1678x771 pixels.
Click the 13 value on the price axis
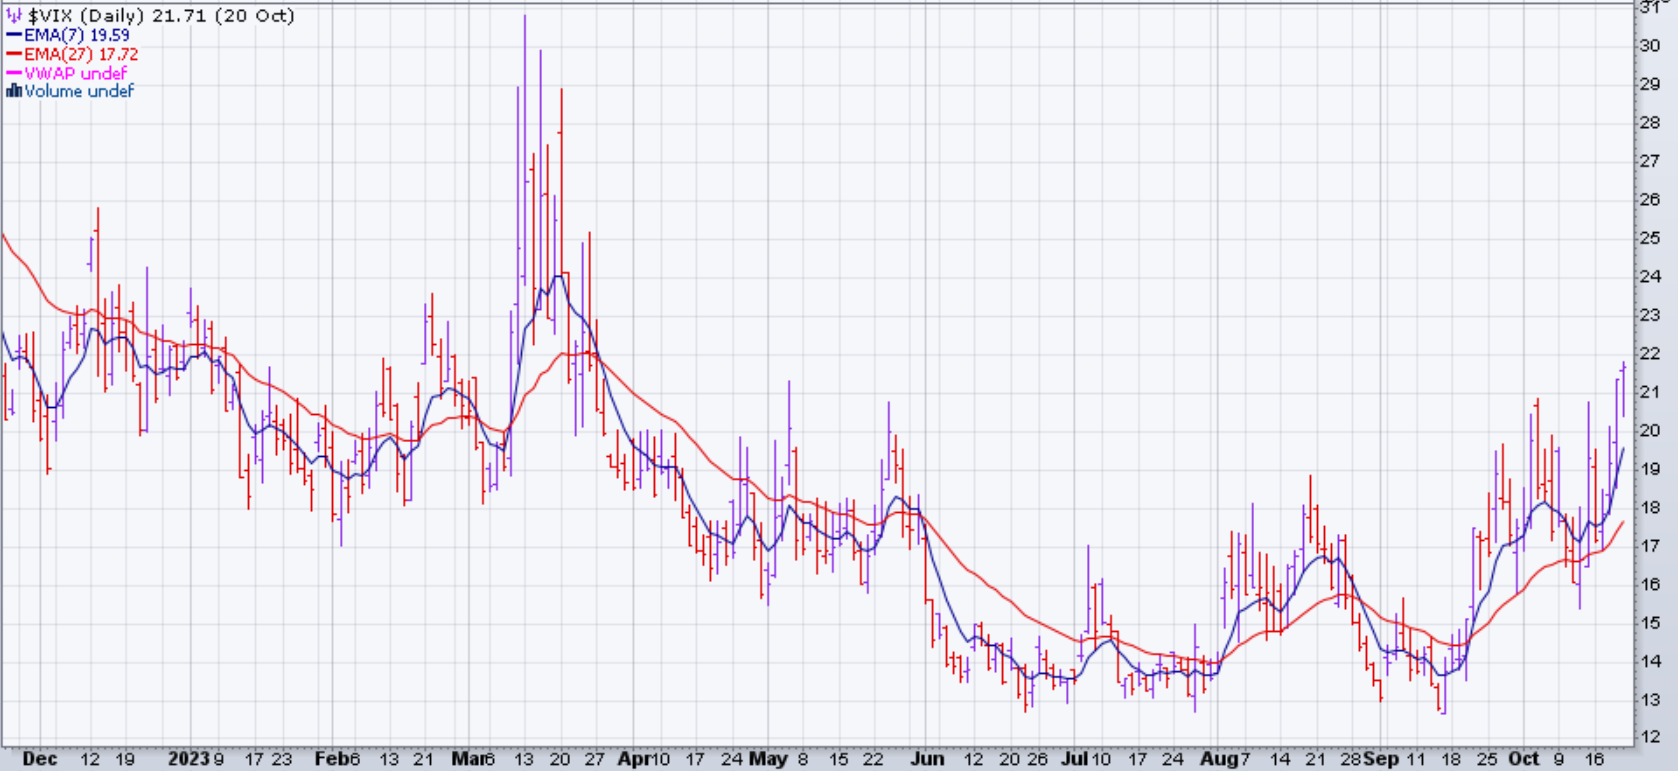click(1650, 700)
